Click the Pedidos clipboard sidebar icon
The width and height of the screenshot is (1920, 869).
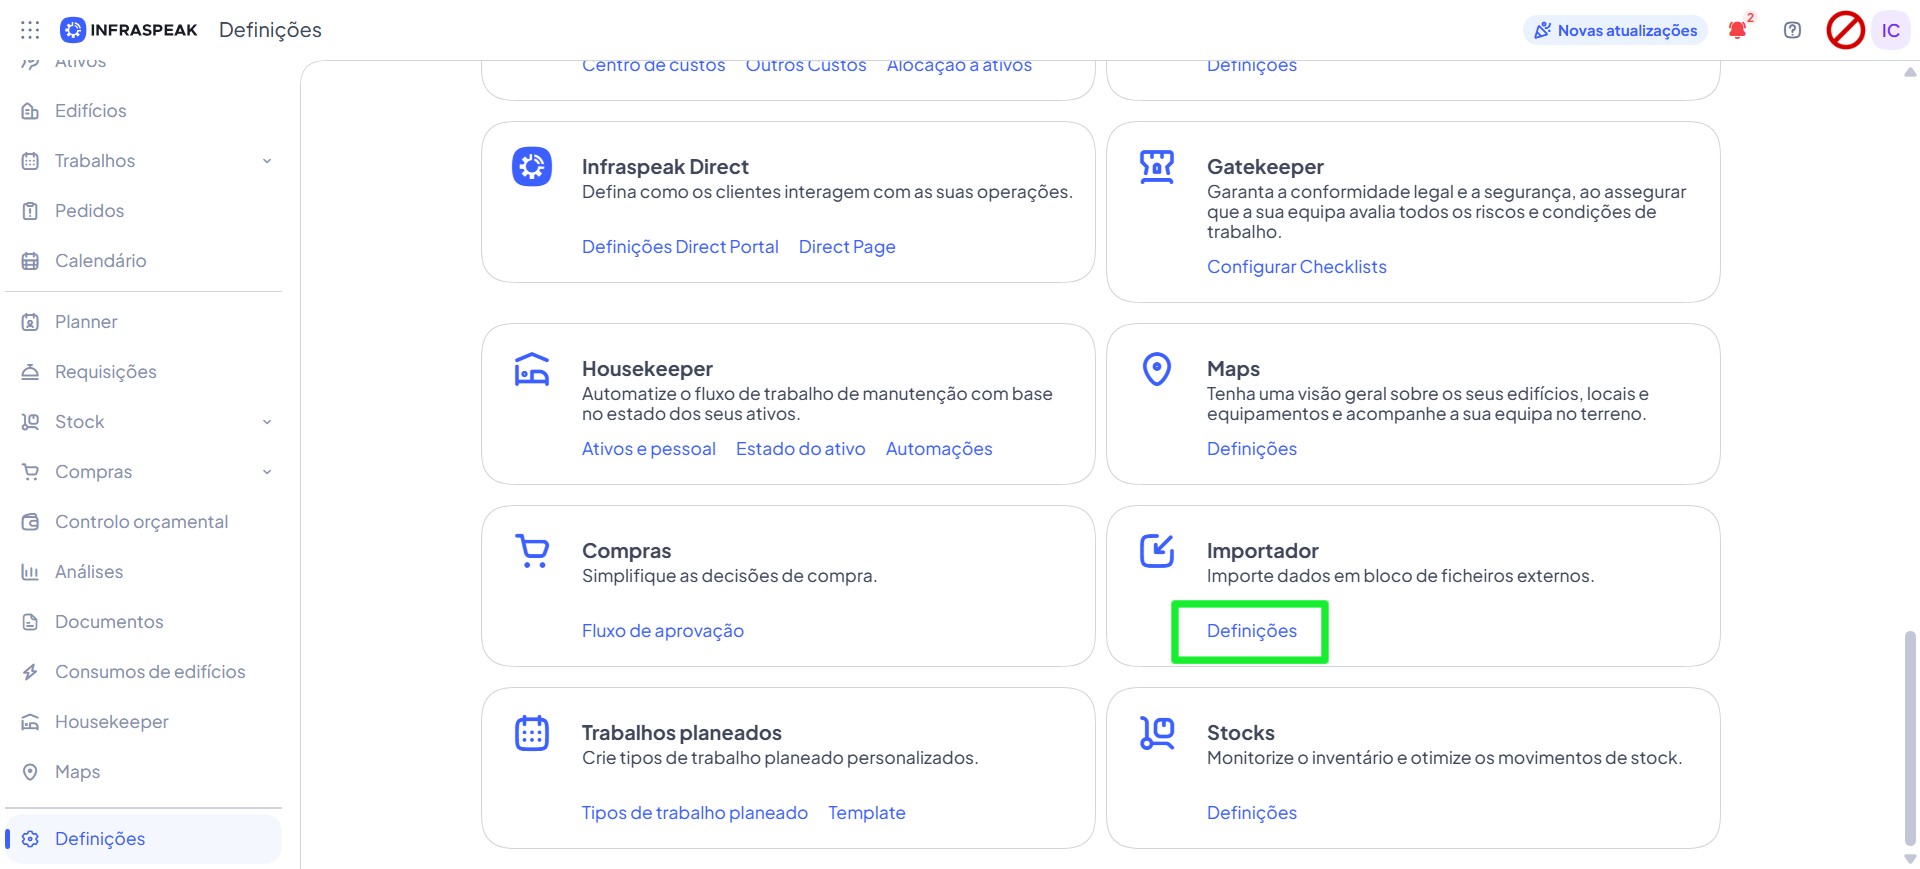[x=30, y=211]
